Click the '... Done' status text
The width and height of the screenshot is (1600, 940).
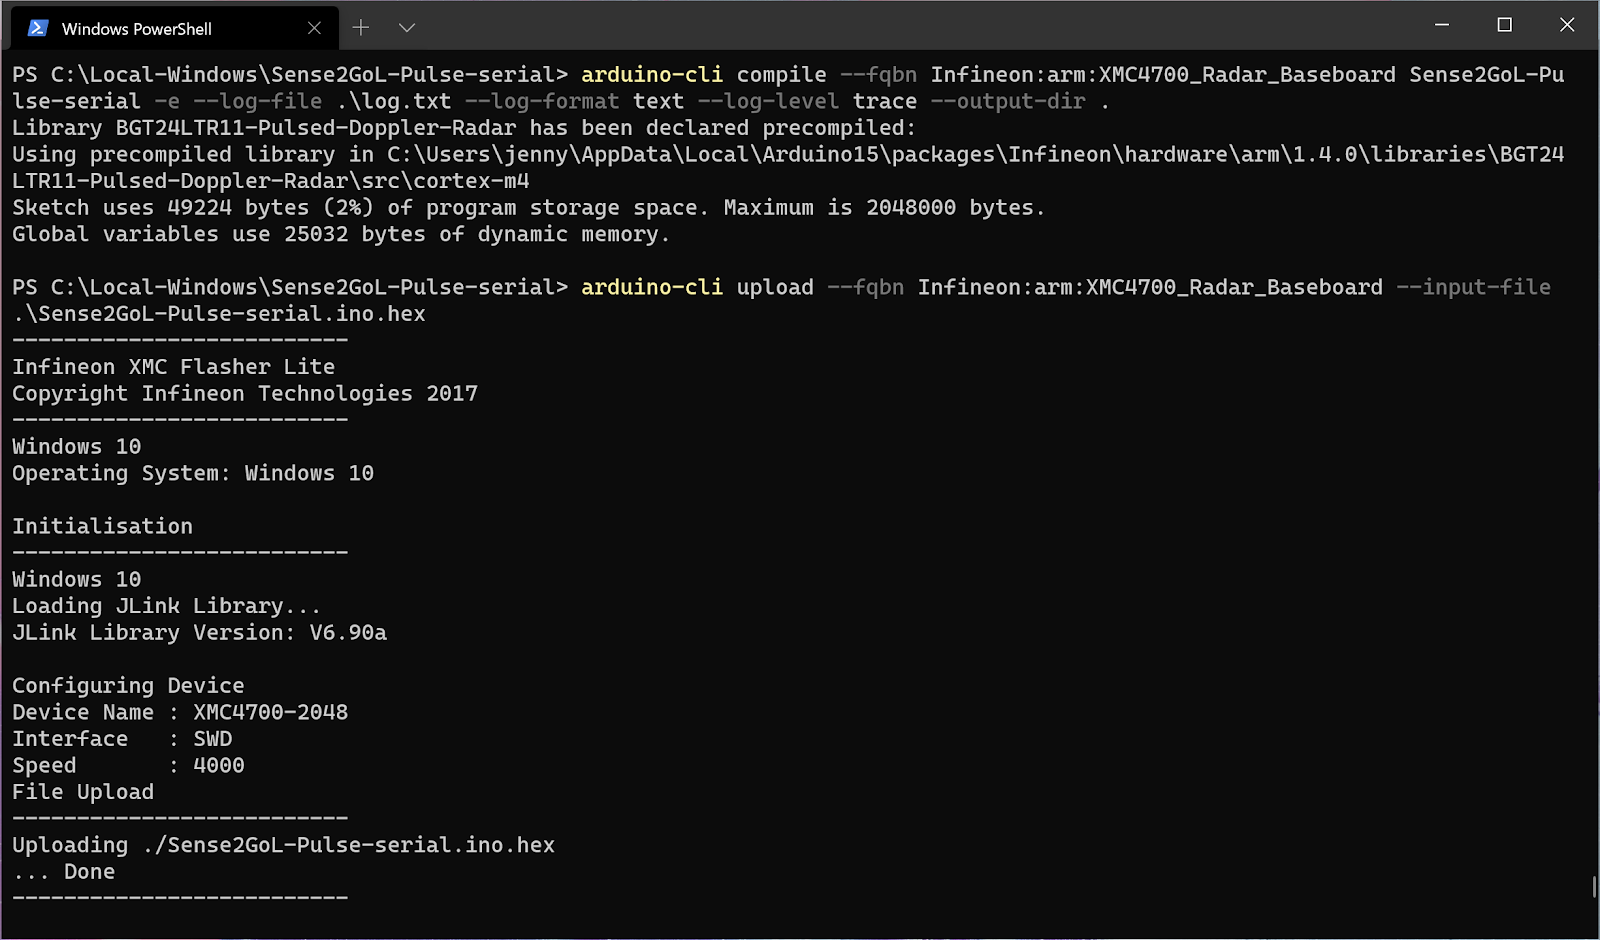[x=64, y=872]
